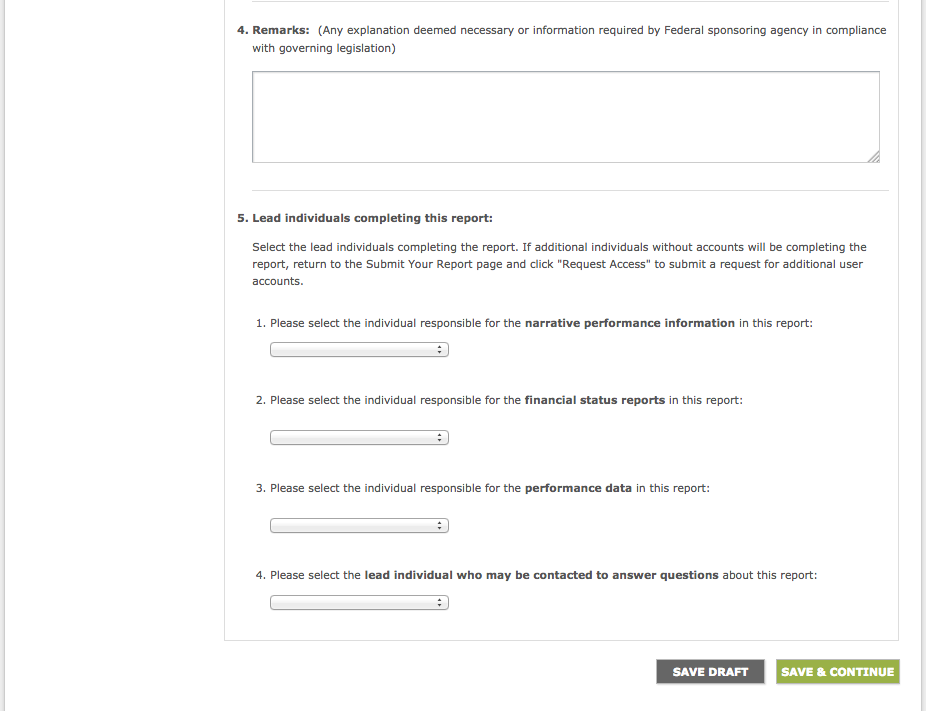926x711 pixels.
Task: Click the "4. Remarks:" label
Action: 273,30
